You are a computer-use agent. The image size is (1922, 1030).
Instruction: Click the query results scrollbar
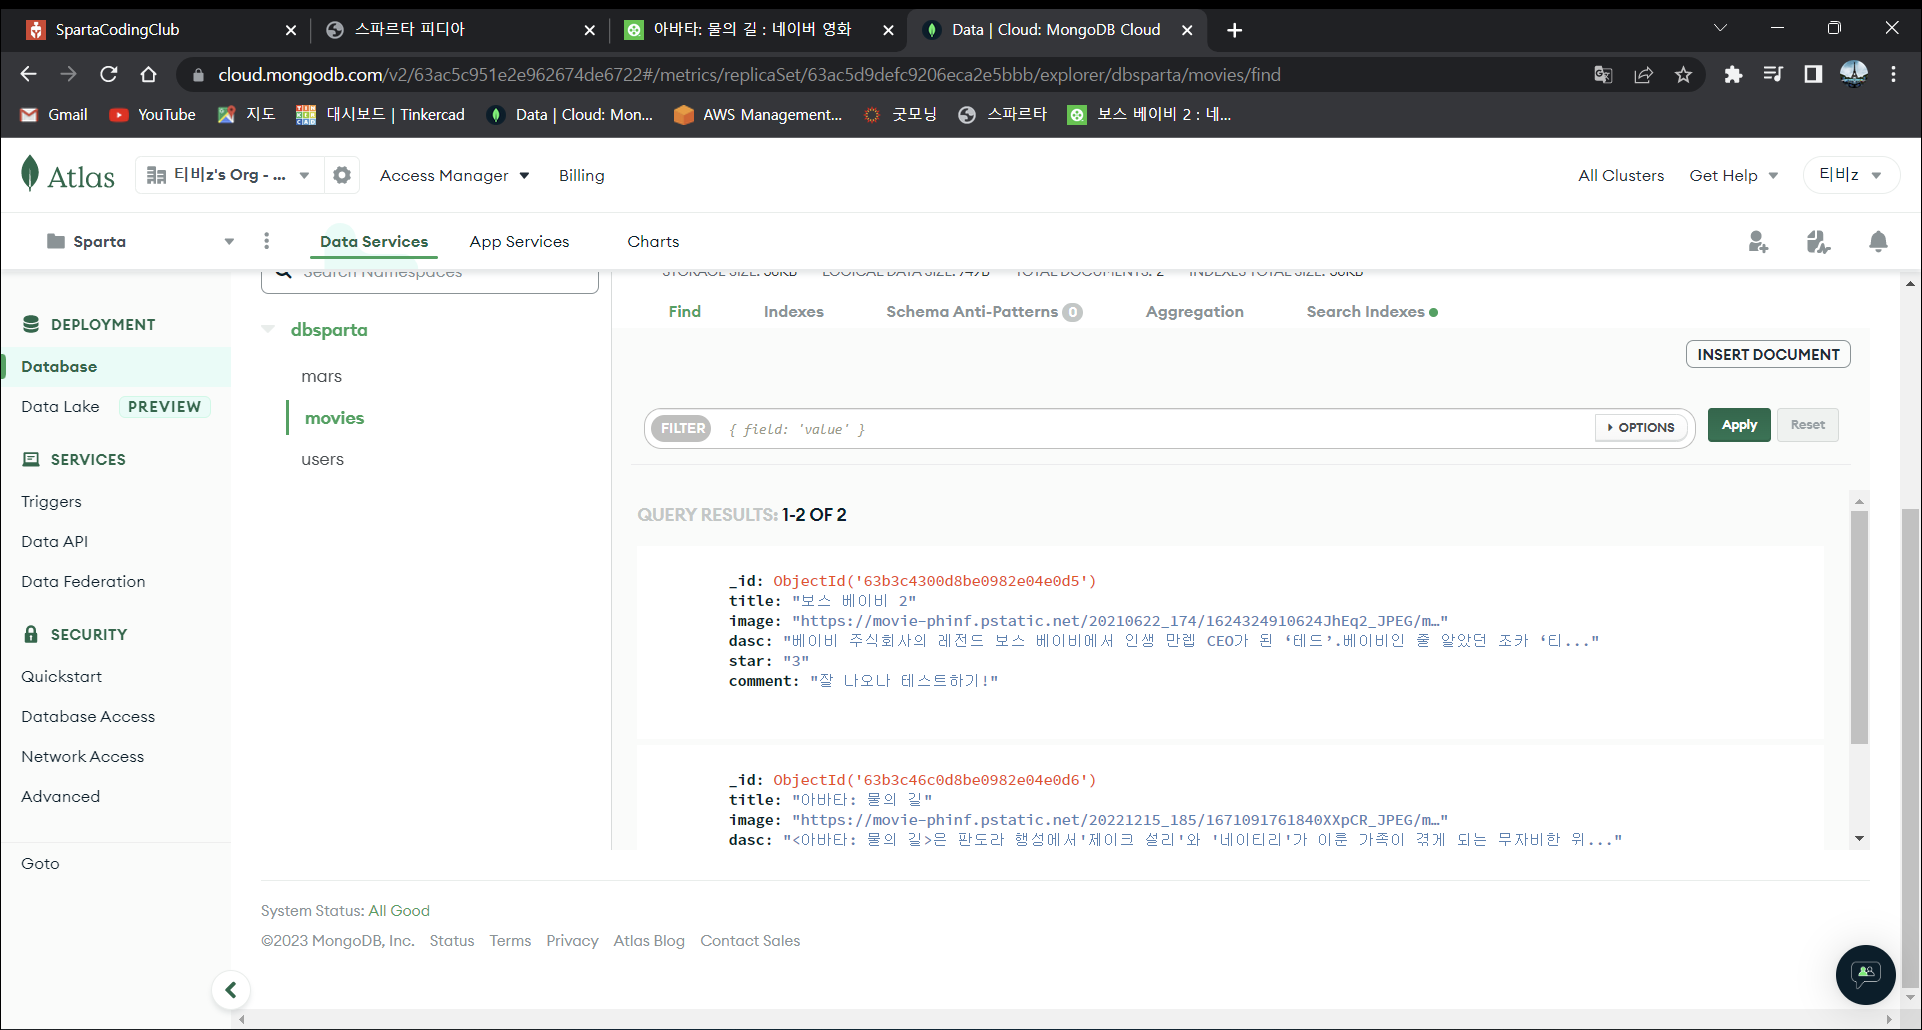pos(1859,627)
